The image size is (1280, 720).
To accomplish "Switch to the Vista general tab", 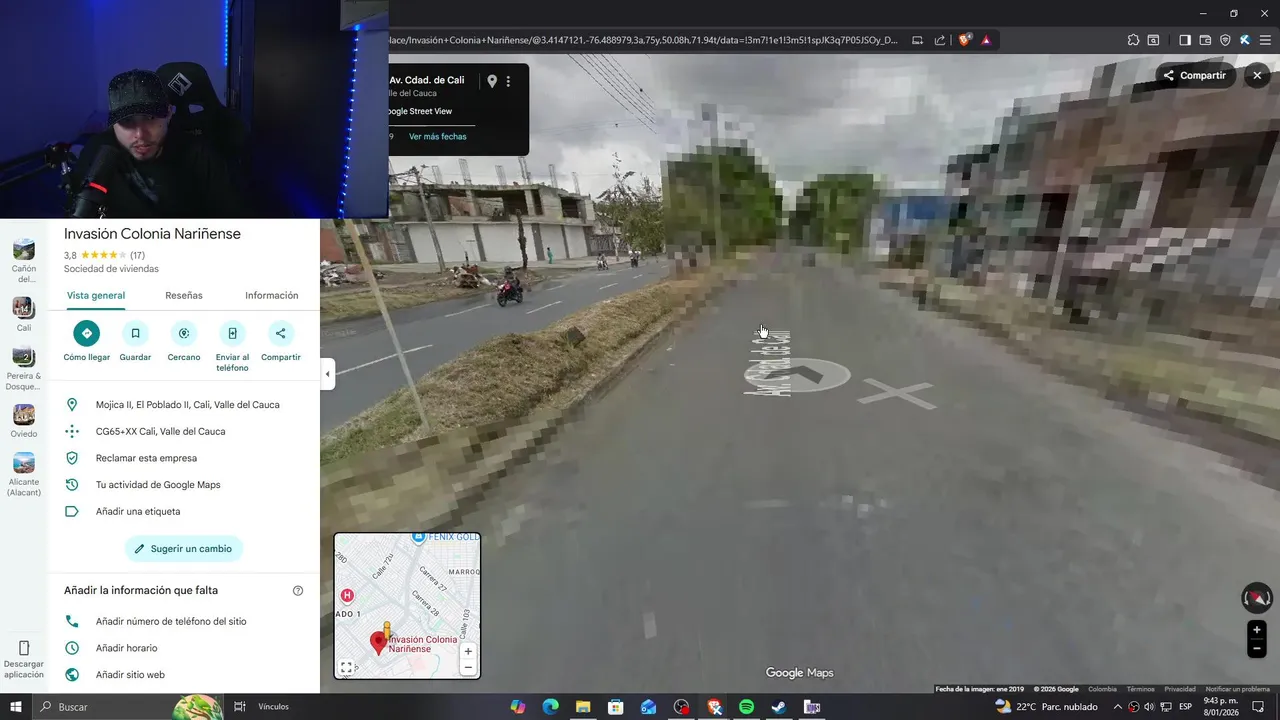I will [x=96, y=295].
